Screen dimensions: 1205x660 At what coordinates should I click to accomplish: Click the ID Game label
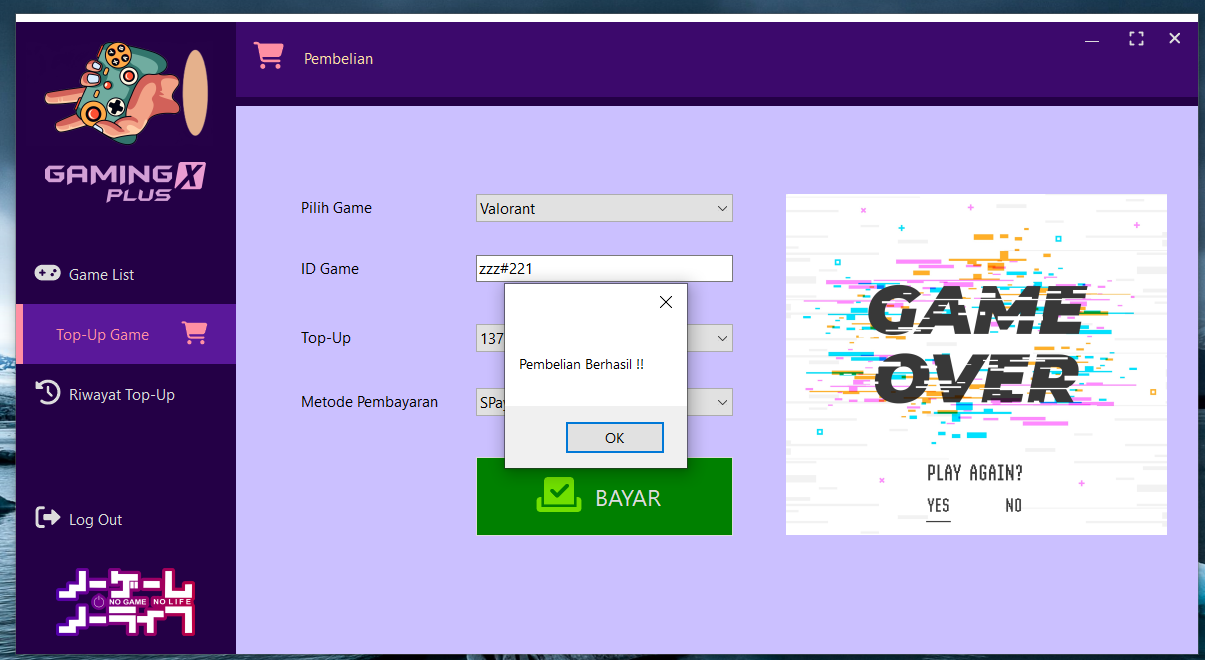[330, 269]
